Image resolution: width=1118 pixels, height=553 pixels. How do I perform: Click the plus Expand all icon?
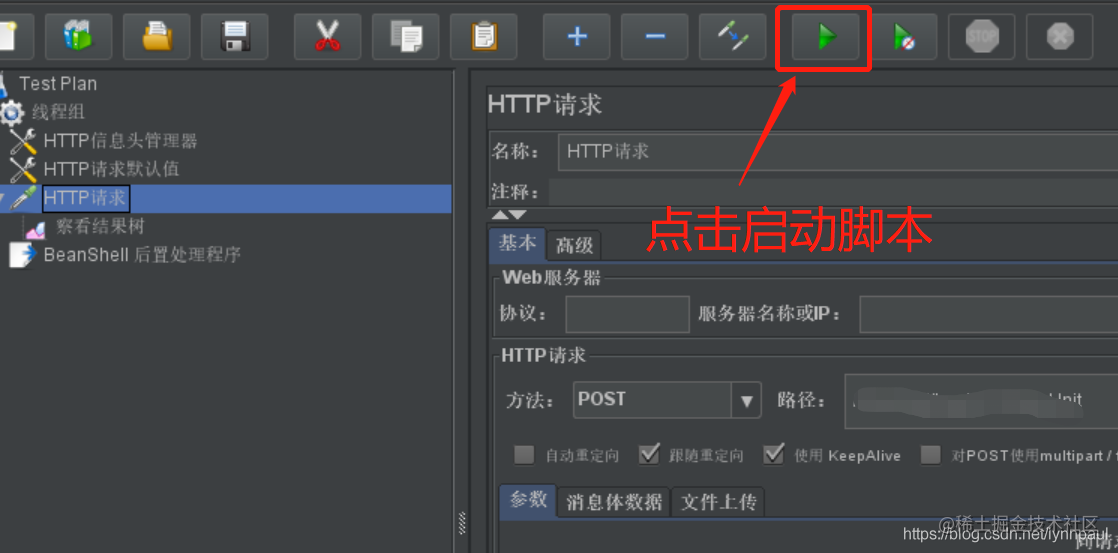(576, 36)
